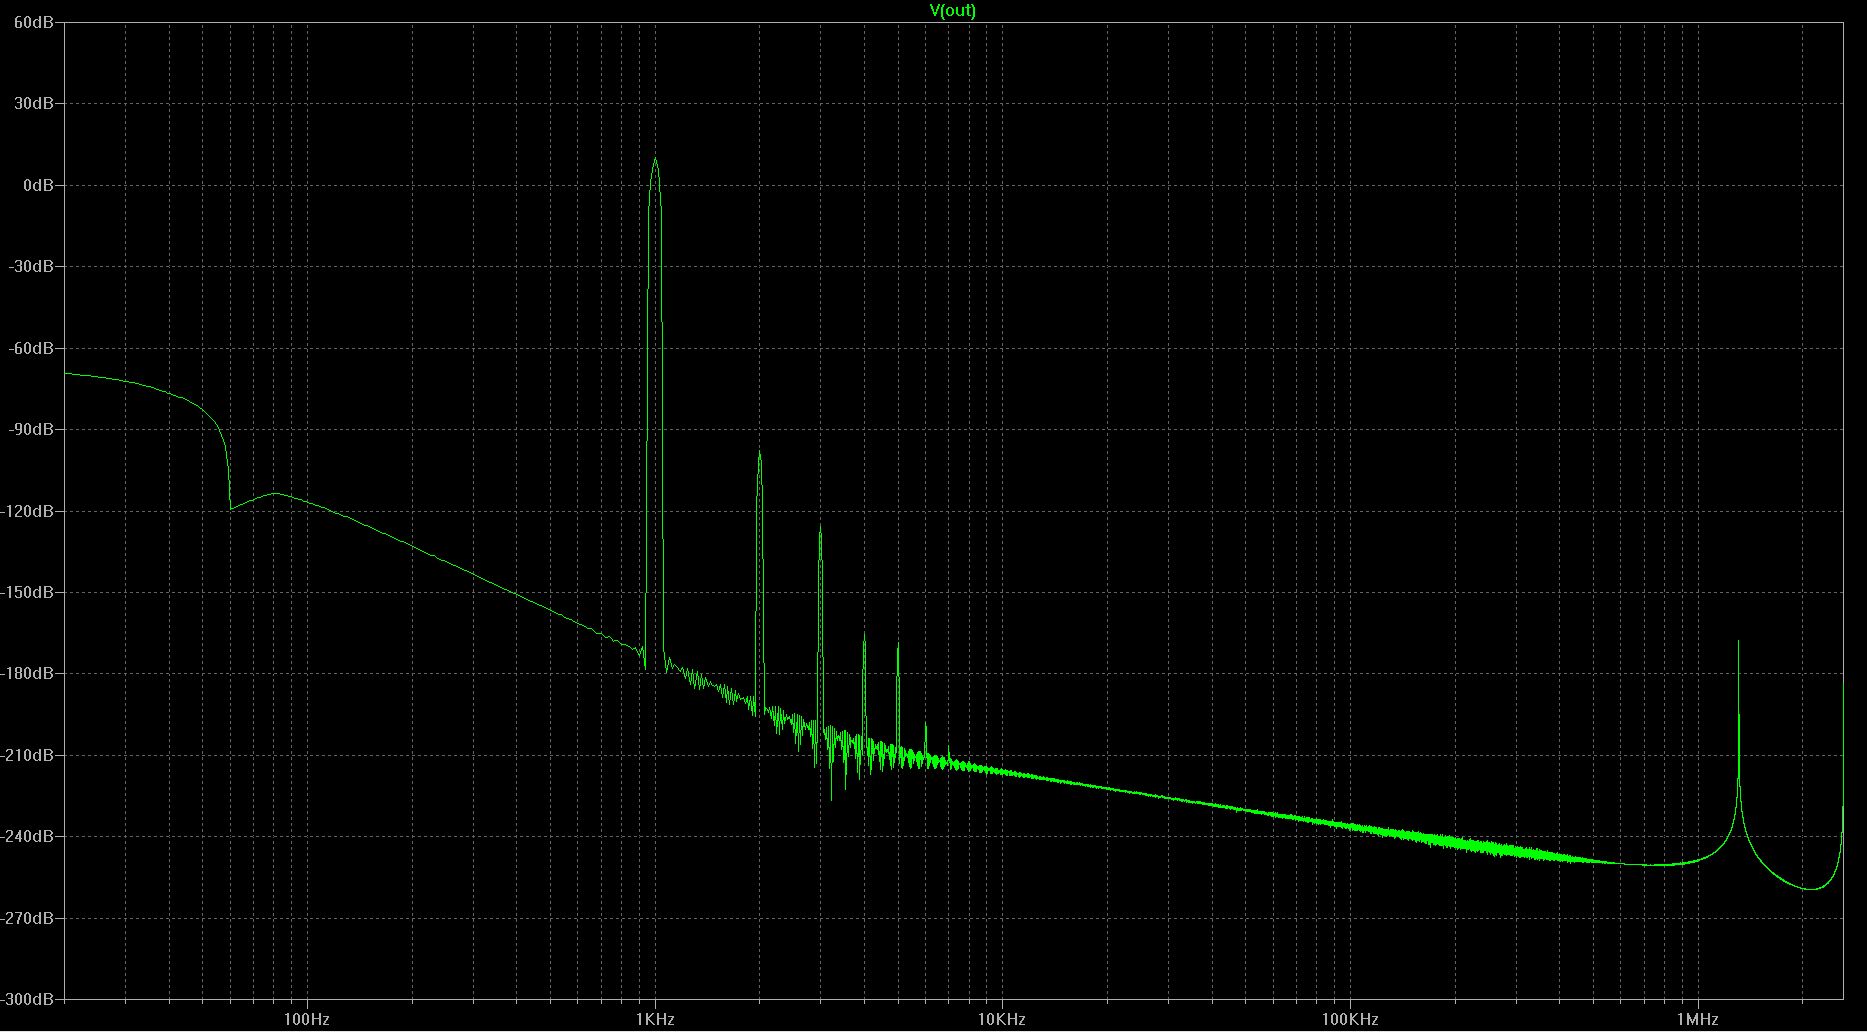Click the V(out) trace label
The height and width of the screenshot is (1033, 1867).
click(x=953, y=10)
